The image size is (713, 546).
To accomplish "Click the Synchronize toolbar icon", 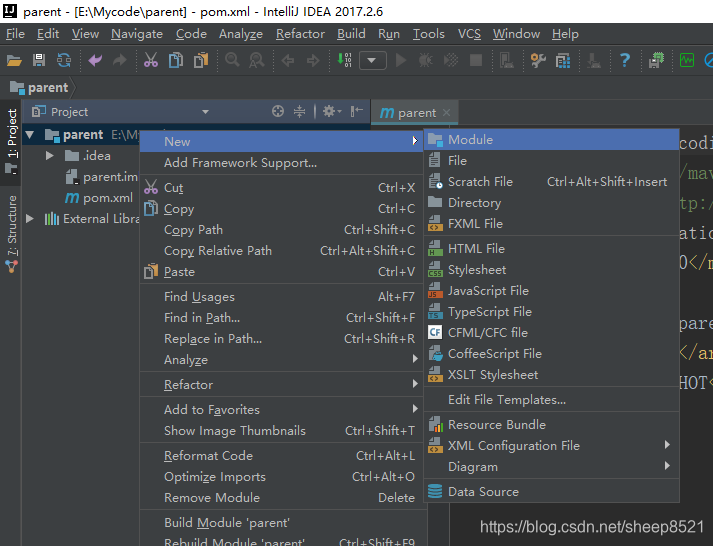I will 64,60.
